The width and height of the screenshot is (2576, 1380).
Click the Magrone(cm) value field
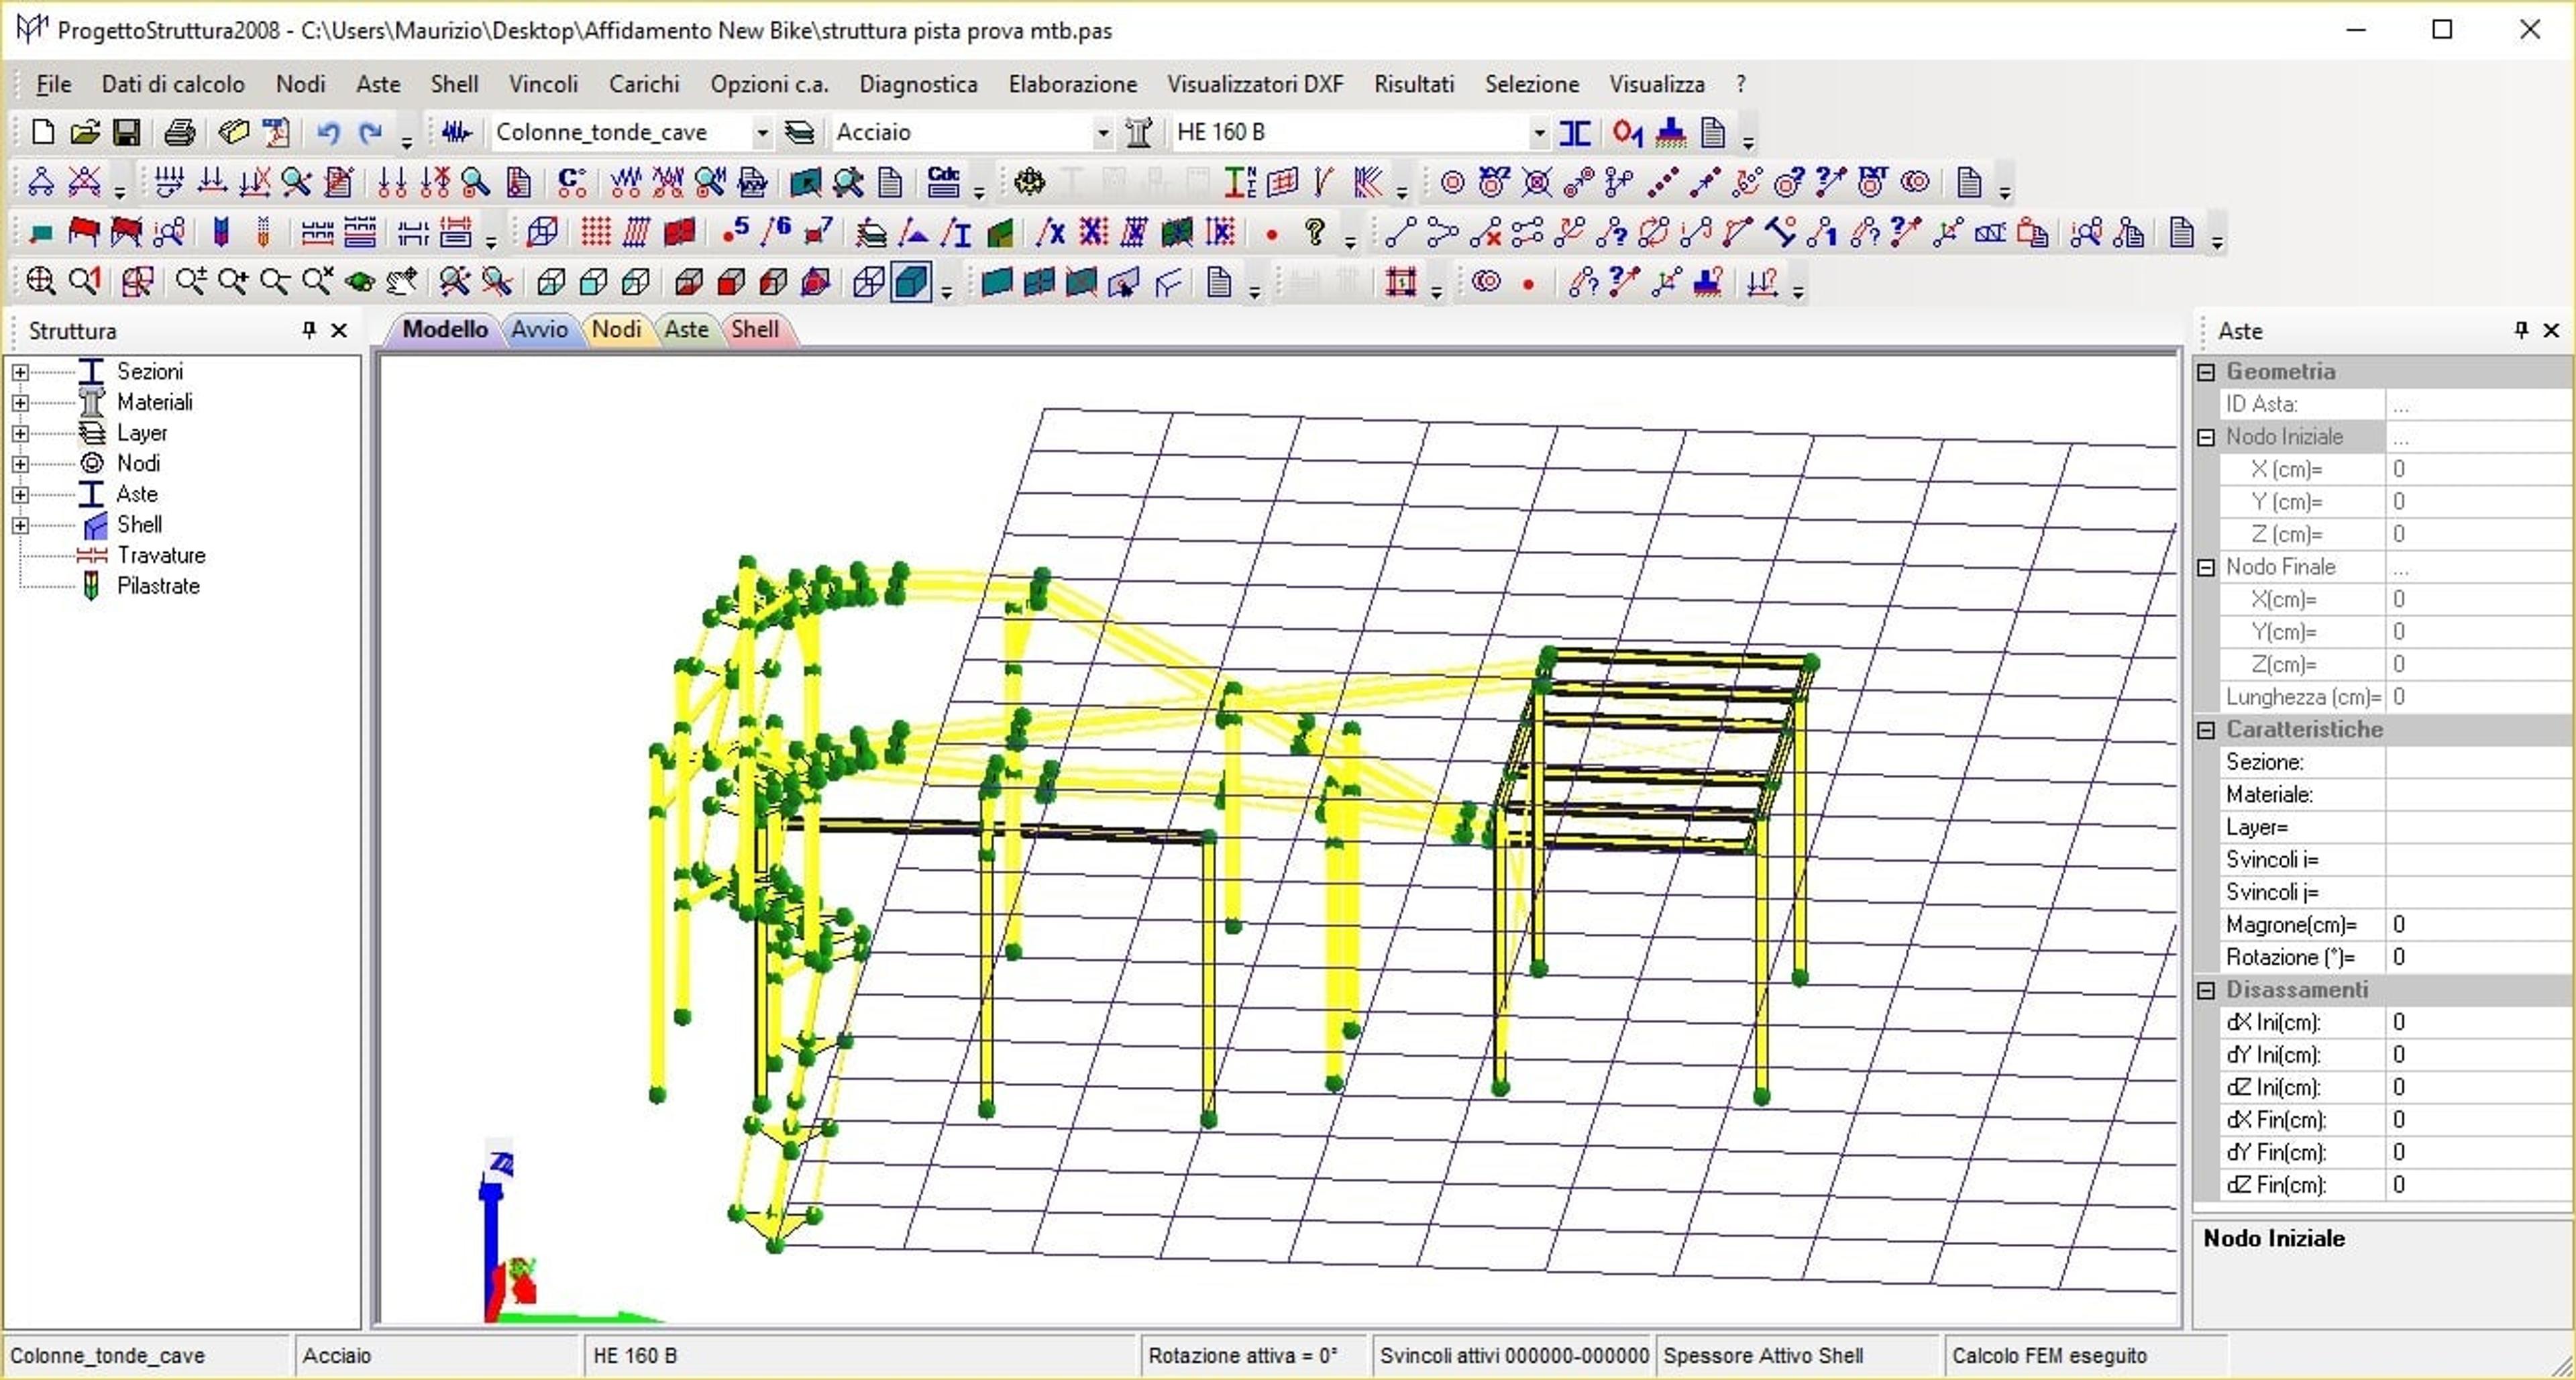tap(2478, 925)
